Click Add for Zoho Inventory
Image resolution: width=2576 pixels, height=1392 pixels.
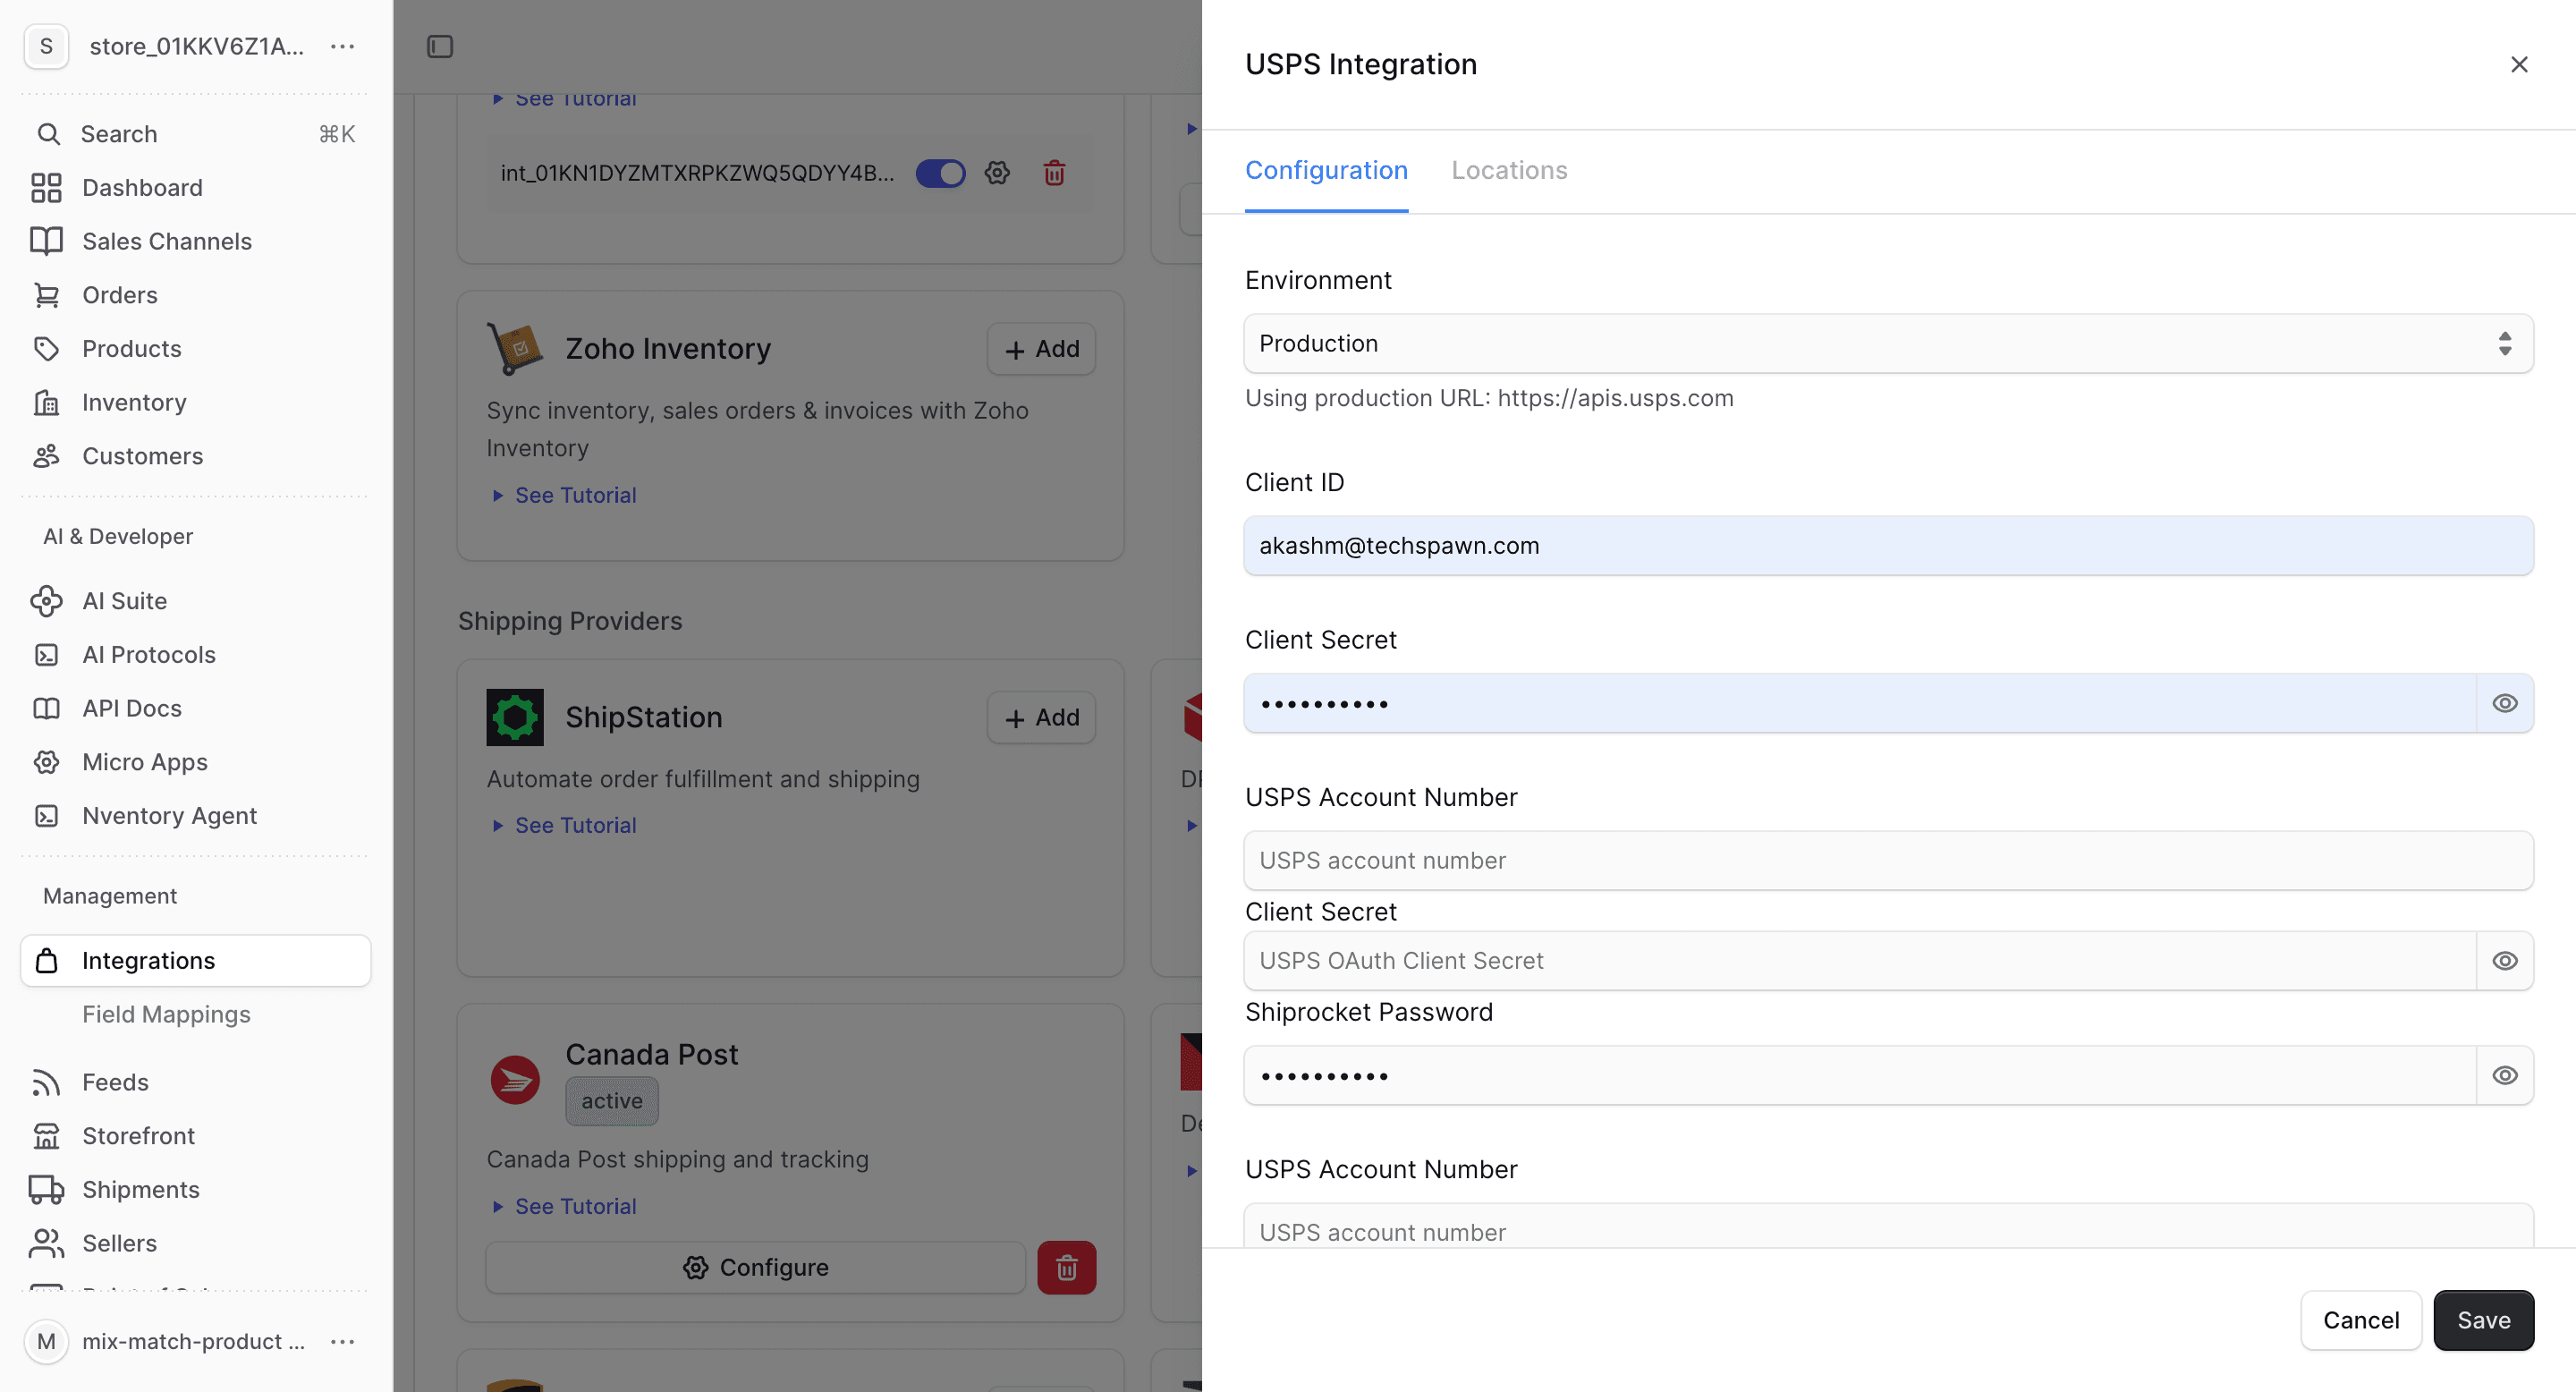(x=1041, y=349)
